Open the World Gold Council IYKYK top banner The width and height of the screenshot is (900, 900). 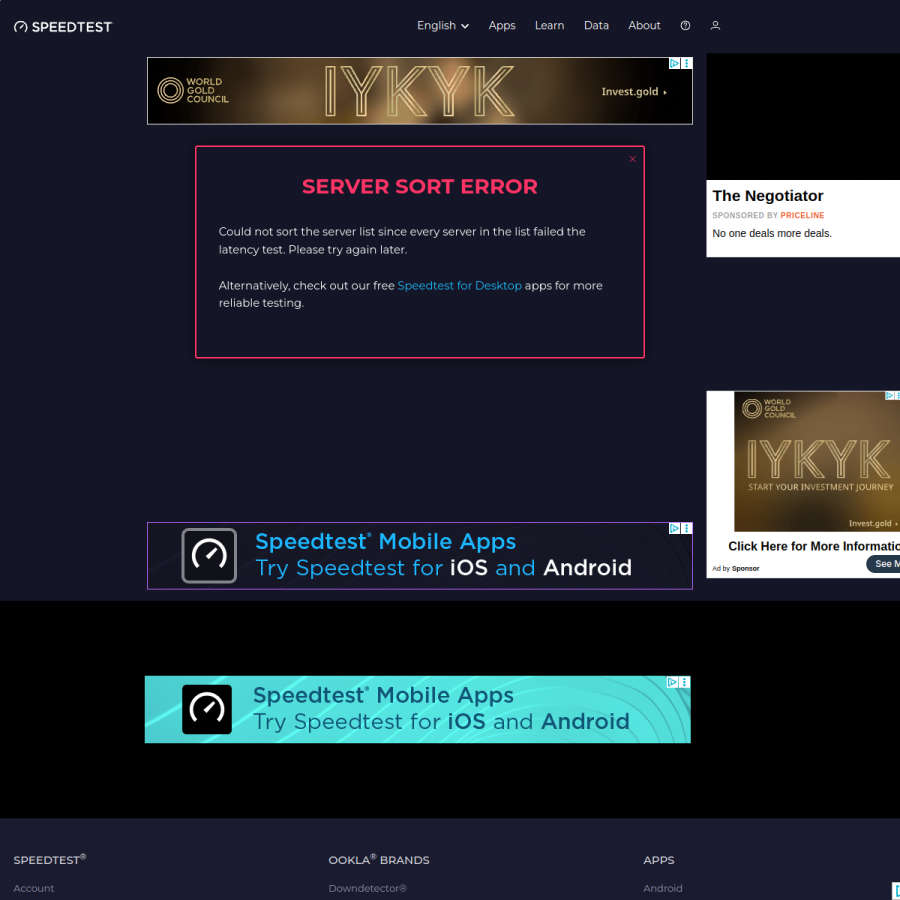point(420,91)
